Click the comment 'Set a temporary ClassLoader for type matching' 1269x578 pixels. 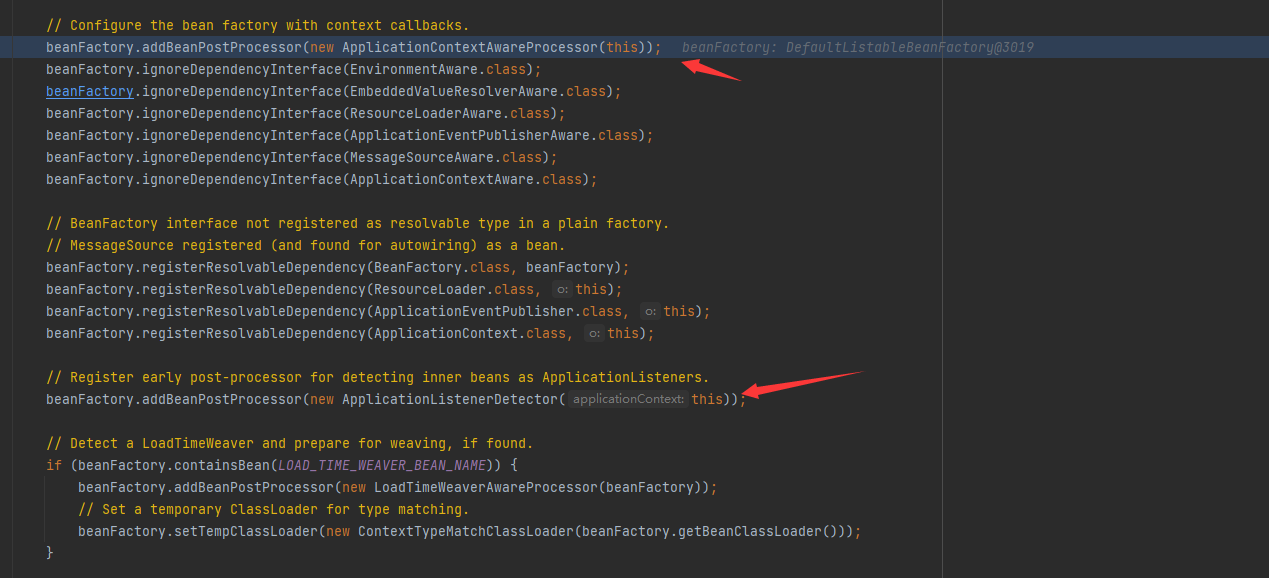click(x=274, y=509)
